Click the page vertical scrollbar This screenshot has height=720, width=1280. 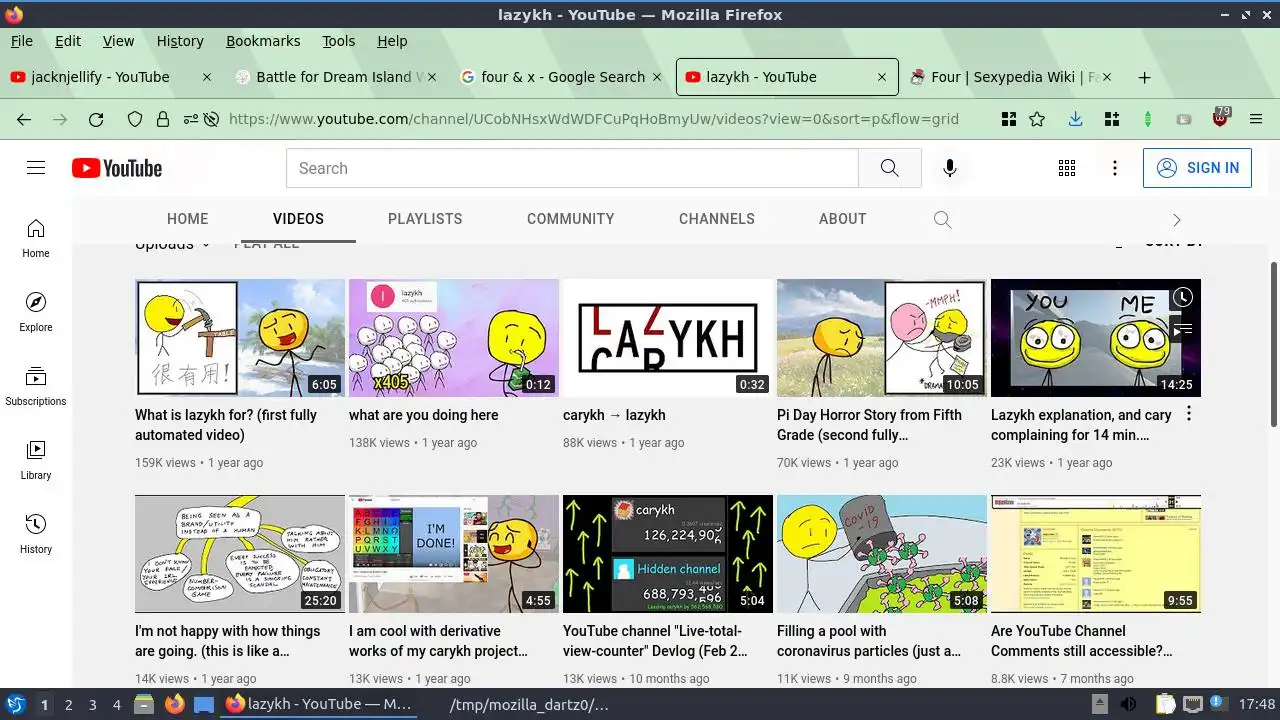tap(1273, 345)
